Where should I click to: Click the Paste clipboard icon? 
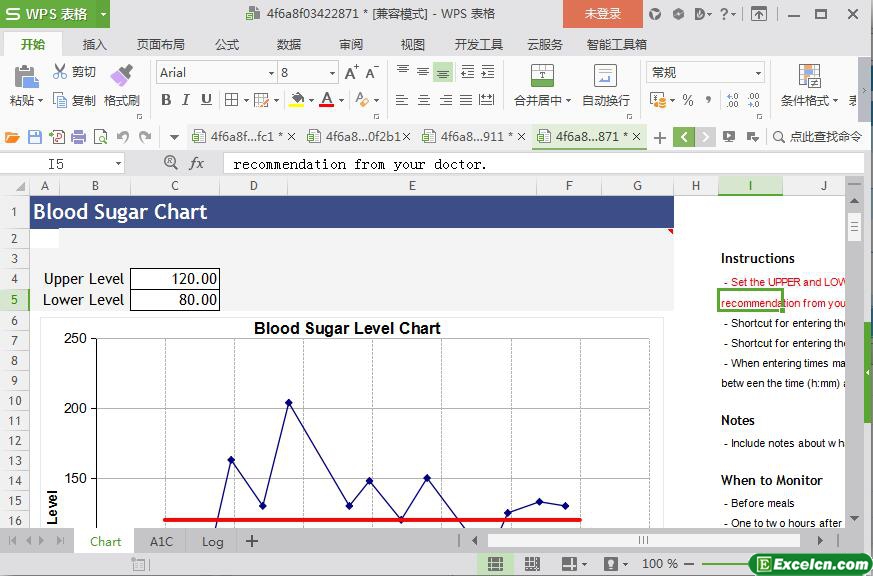point(26,77)
